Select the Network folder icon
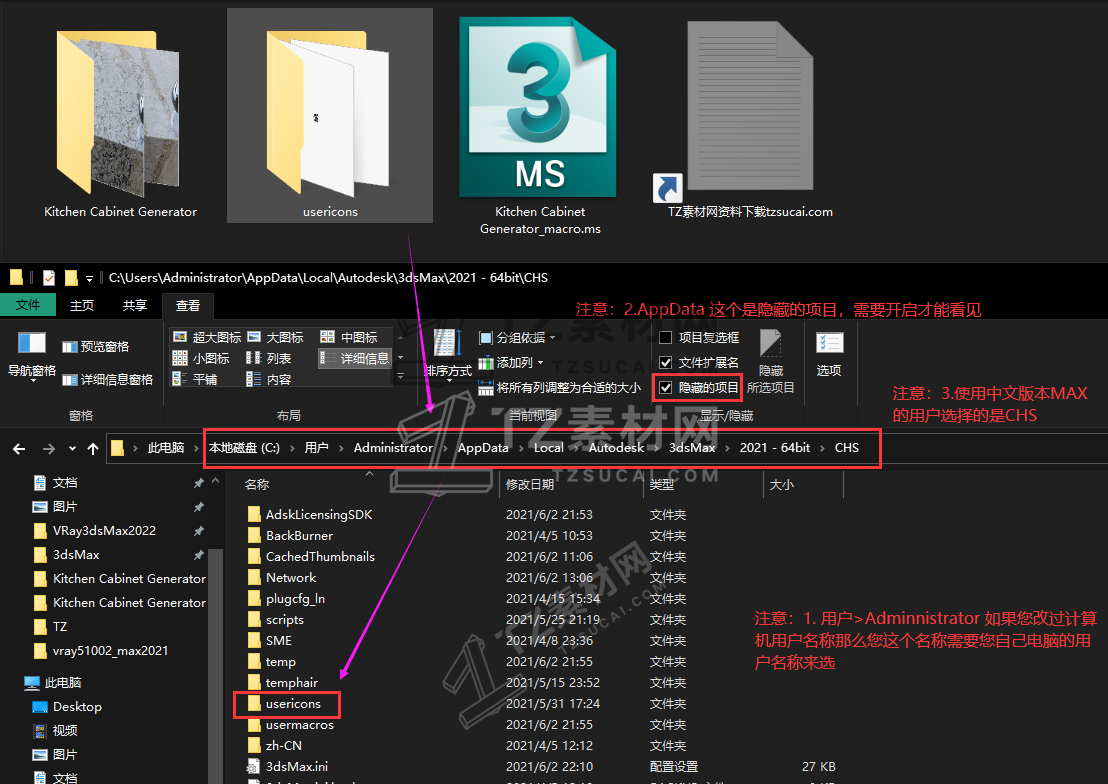The height and width of the screenshot is (784, 1108). 254,578
